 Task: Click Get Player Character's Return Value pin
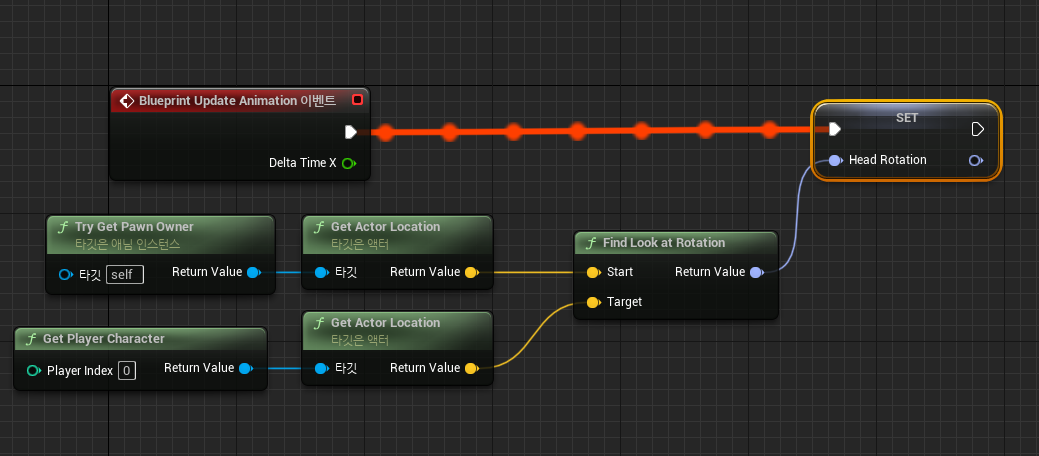(246, 369)
